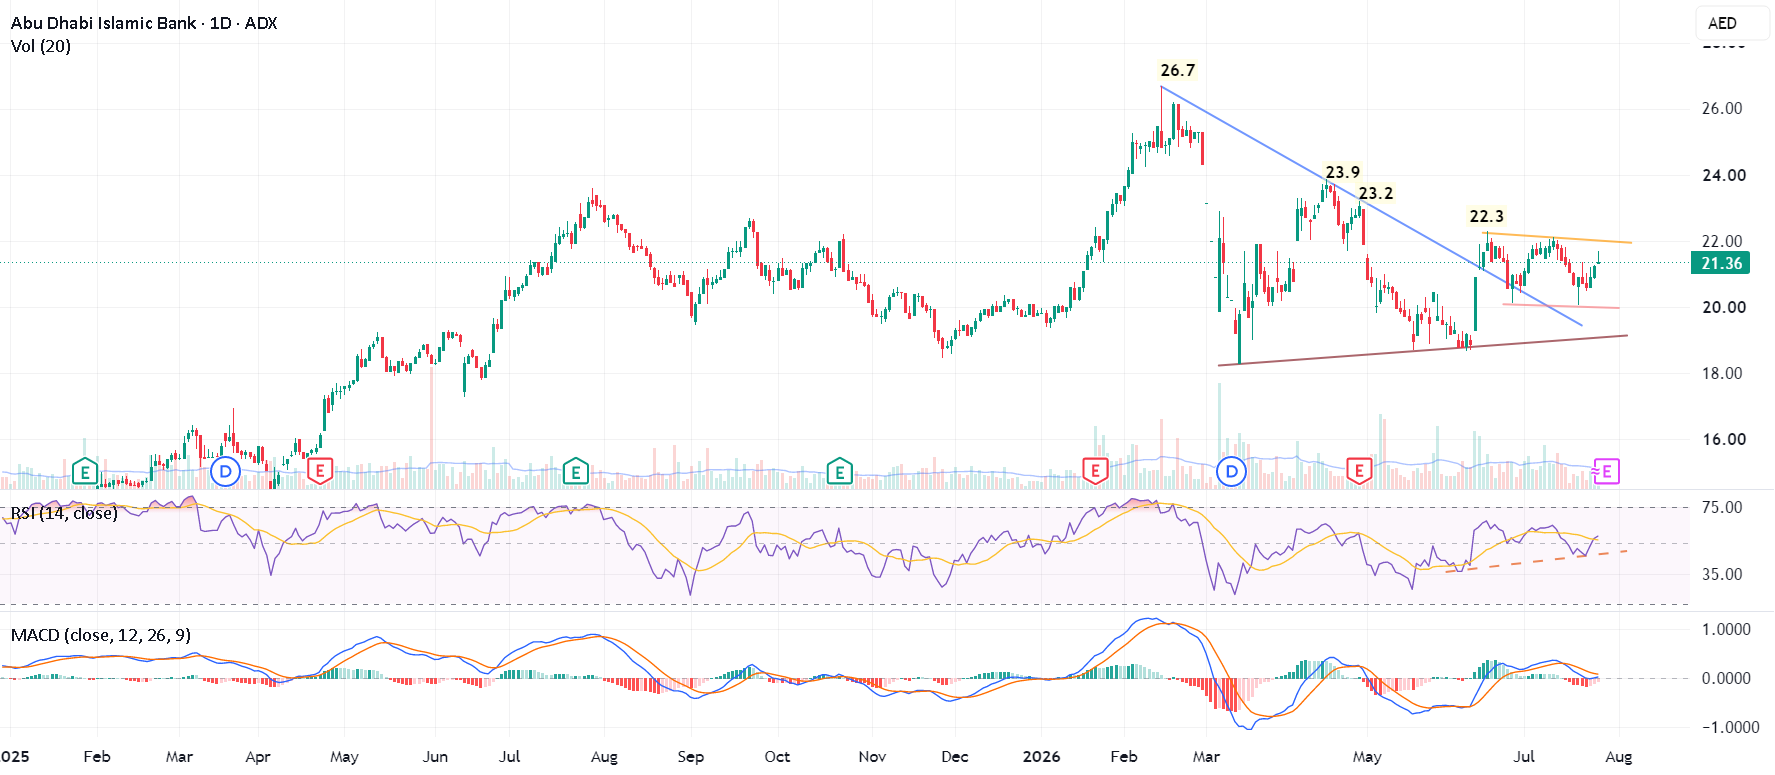
Task: Click the Dec label on time axis
Action: point(955,756)
